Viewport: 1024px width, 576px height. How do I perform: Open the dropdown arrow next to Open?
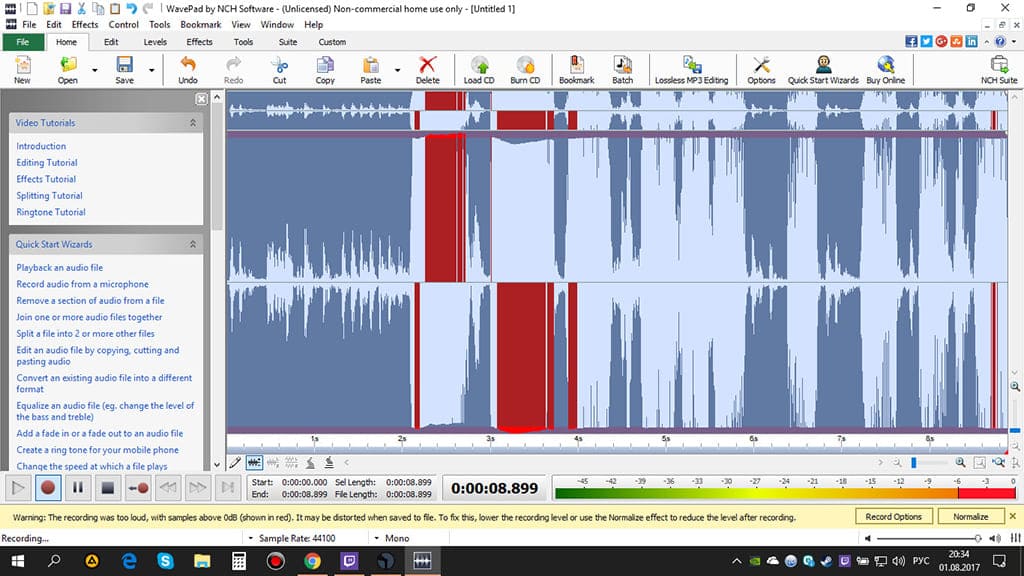click(95, 70)
